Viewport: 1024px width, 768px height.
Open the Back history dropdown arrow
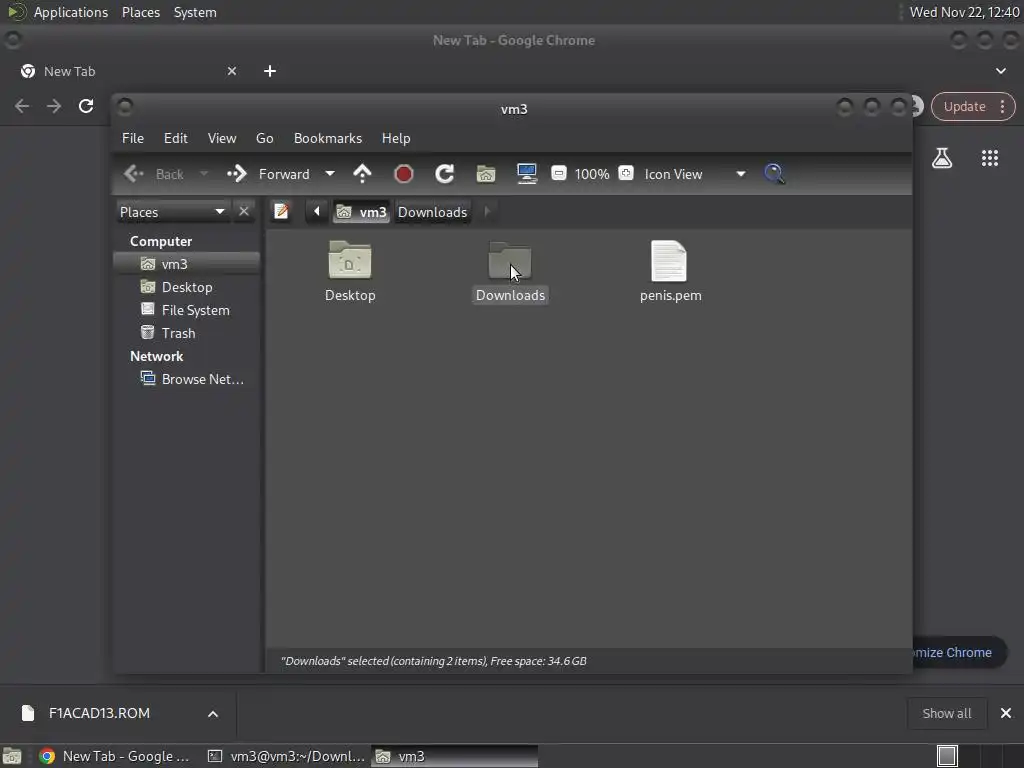[204, 174]
